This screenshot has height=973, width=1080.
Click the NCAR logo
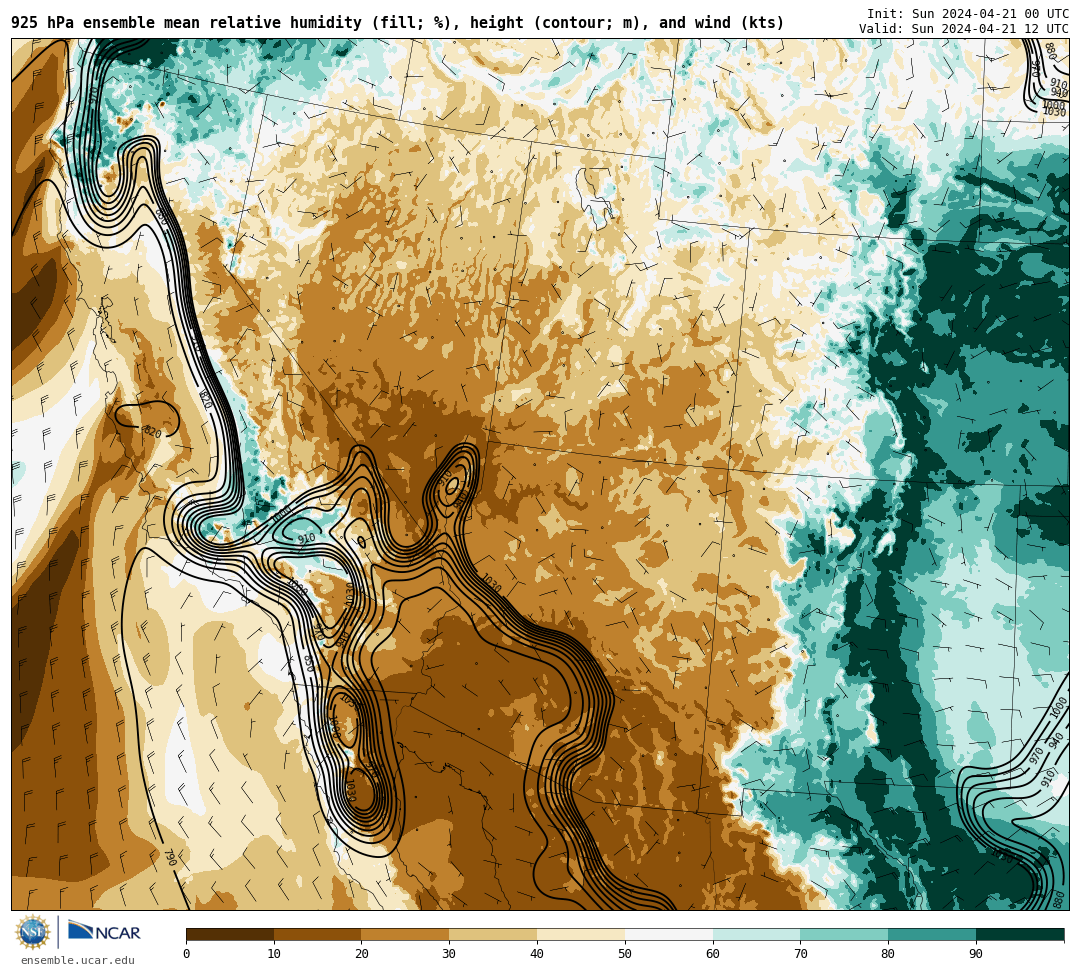[104, 931]
